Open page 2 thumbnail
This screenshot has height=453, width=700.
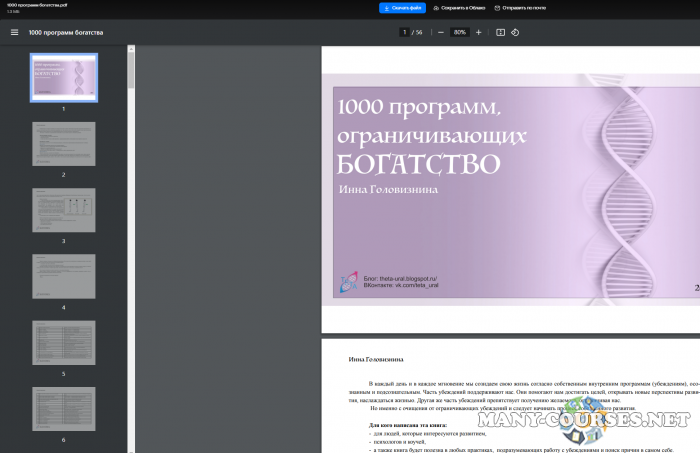coord(64,144)
